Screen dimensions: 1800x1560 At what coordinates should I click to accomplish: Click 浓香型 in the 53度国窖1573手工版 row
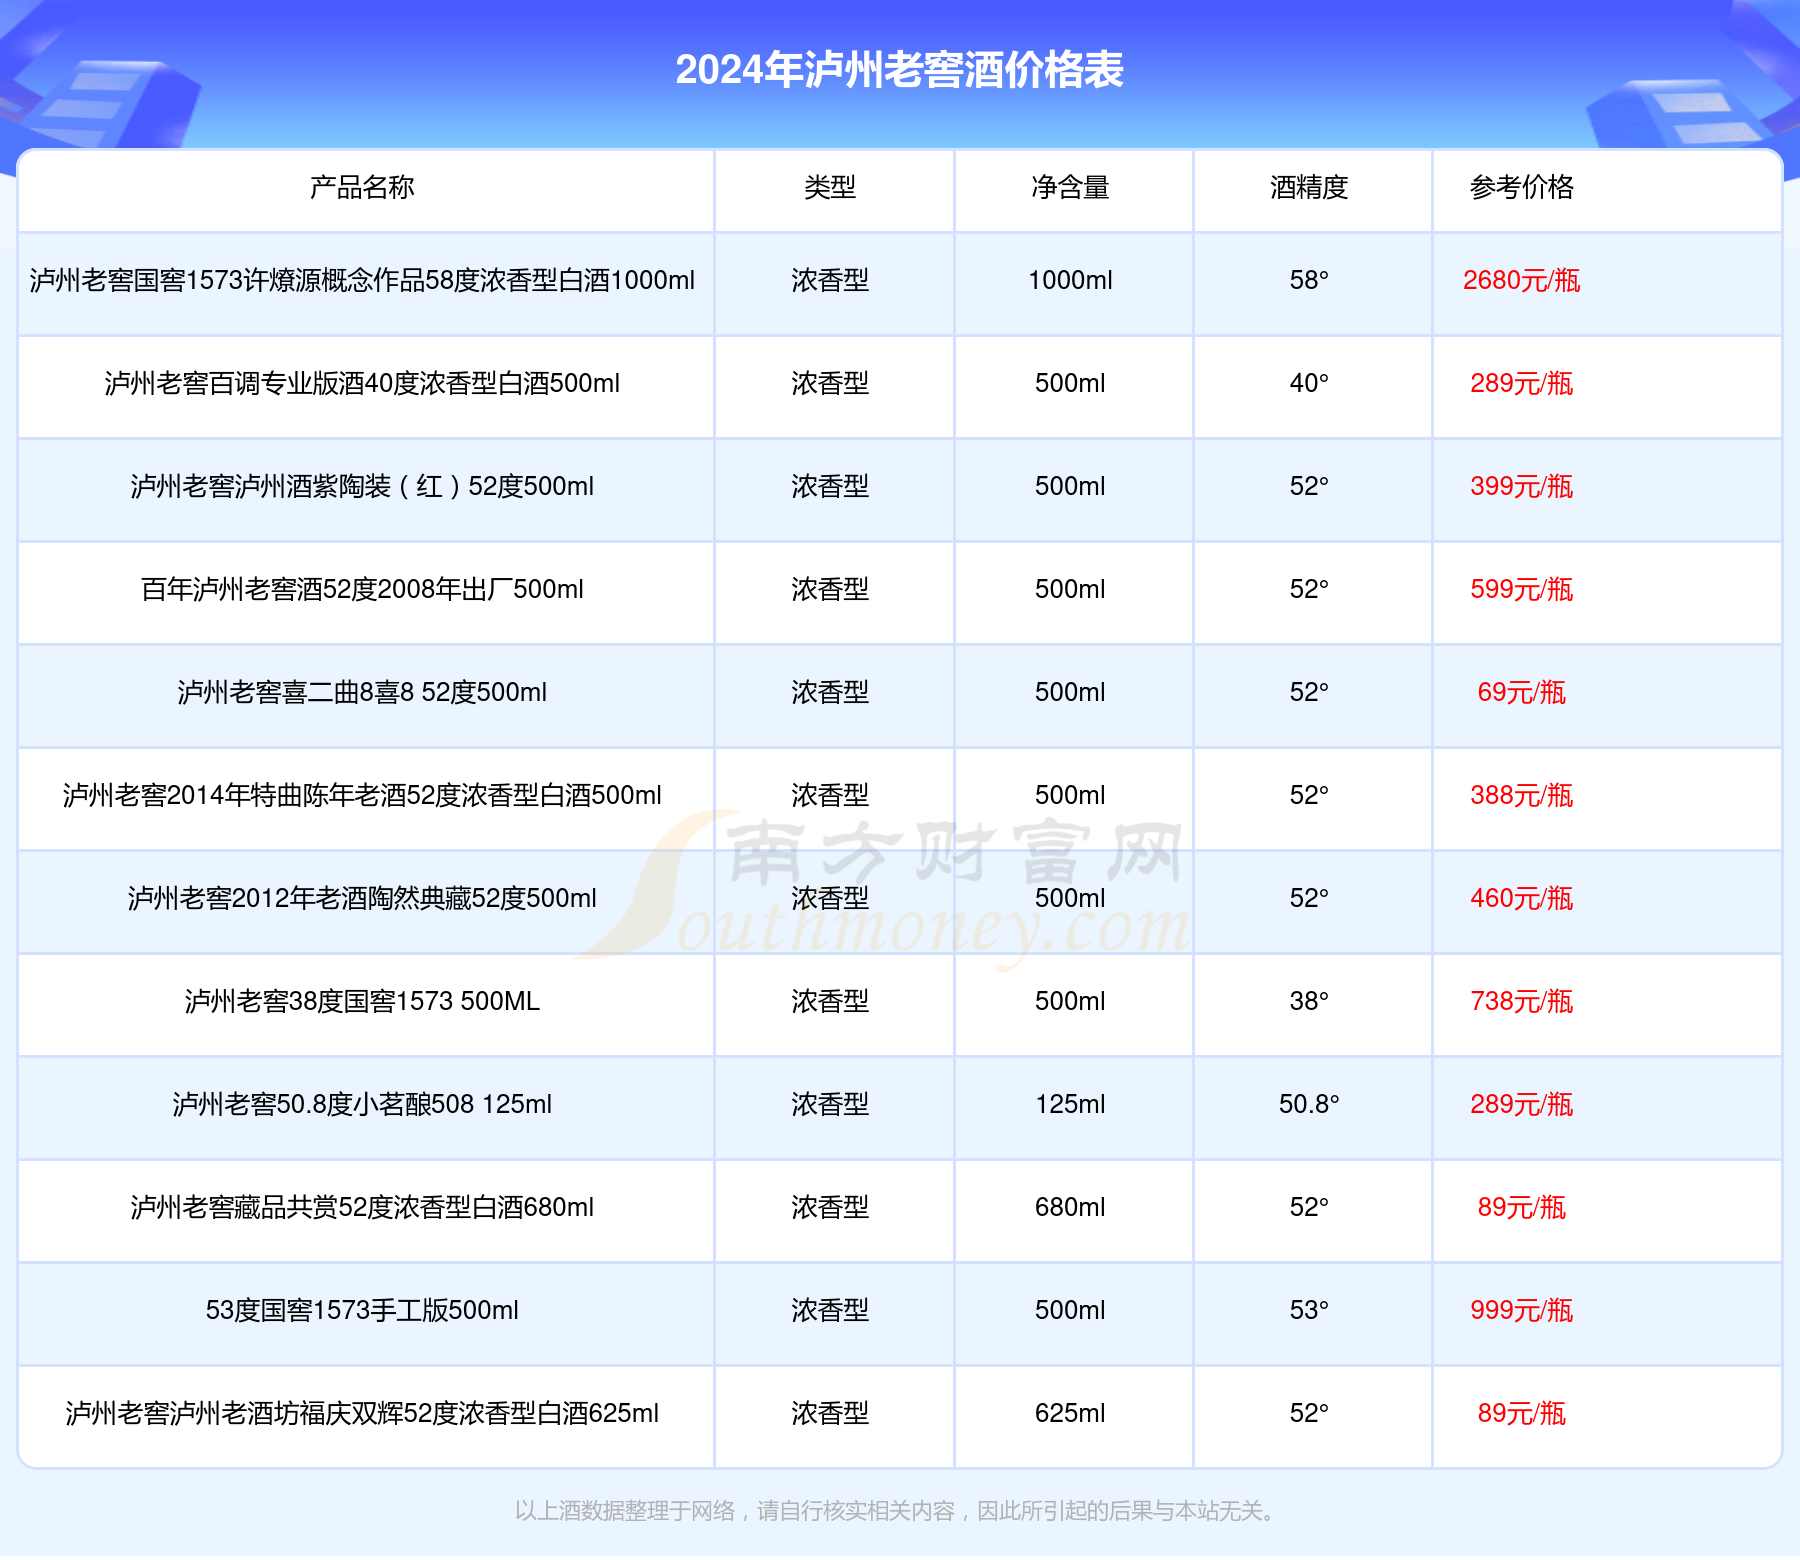[830, 1310]
